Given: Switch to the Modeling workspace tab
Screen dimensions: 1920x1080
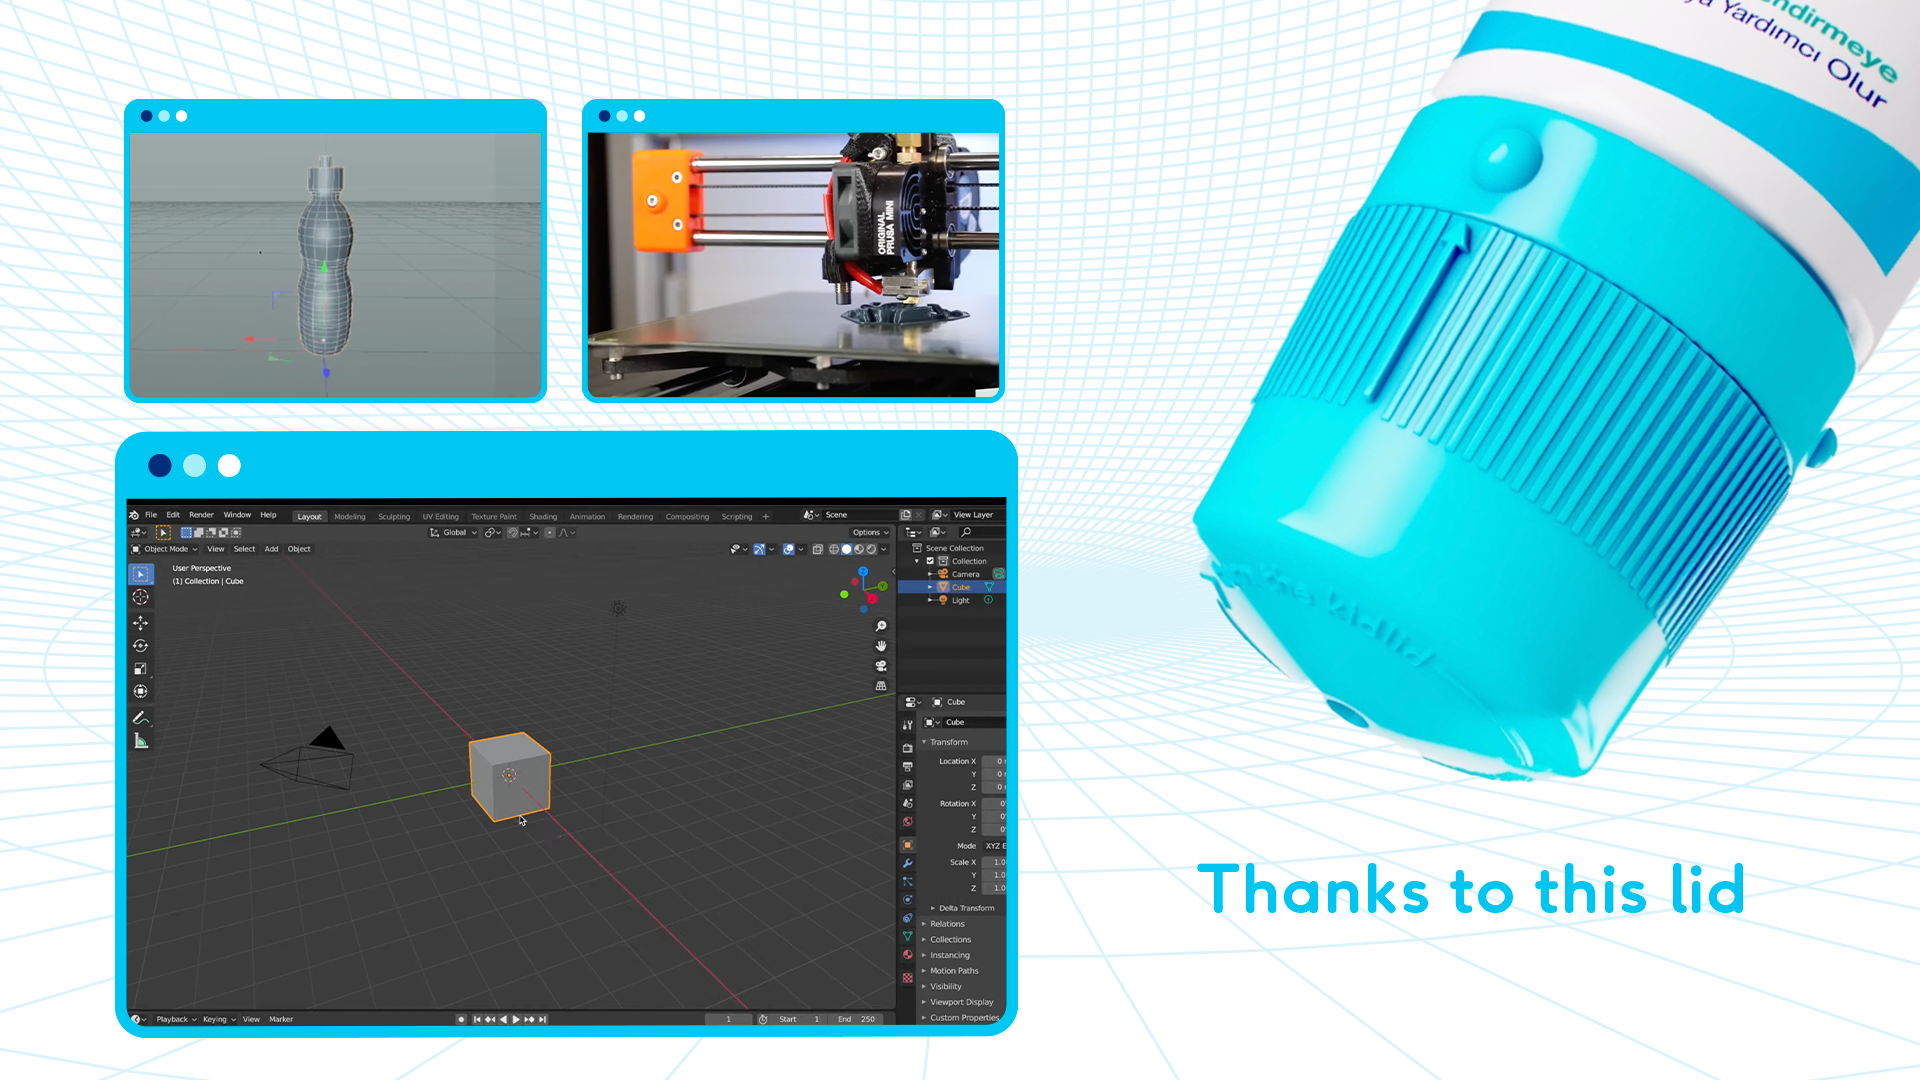Looking at the screenshot, I should coord(349,516).
